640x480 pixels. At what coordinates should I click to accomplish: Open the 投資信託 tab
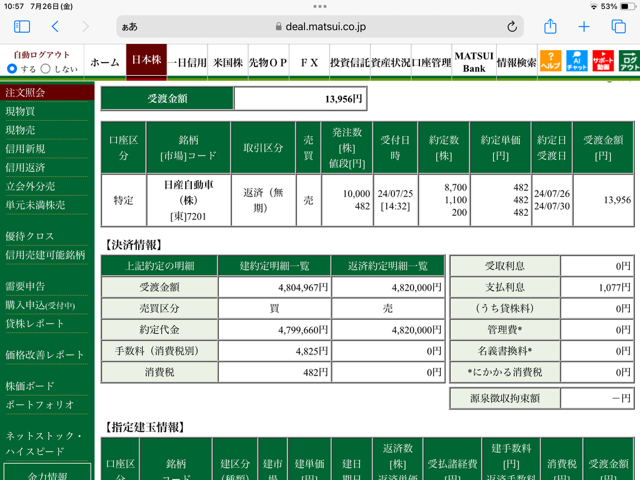click(350, 62)
